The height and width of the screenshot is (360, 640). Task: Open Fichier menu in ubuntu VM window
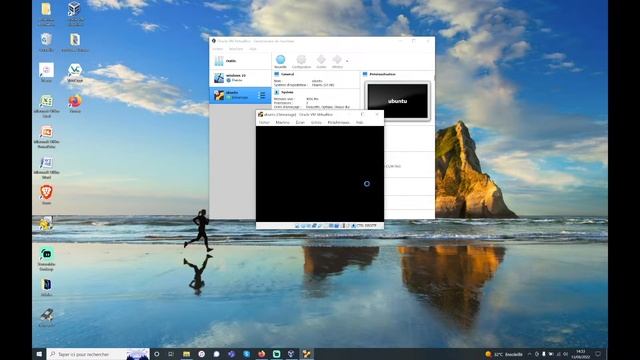coord(264,122)
